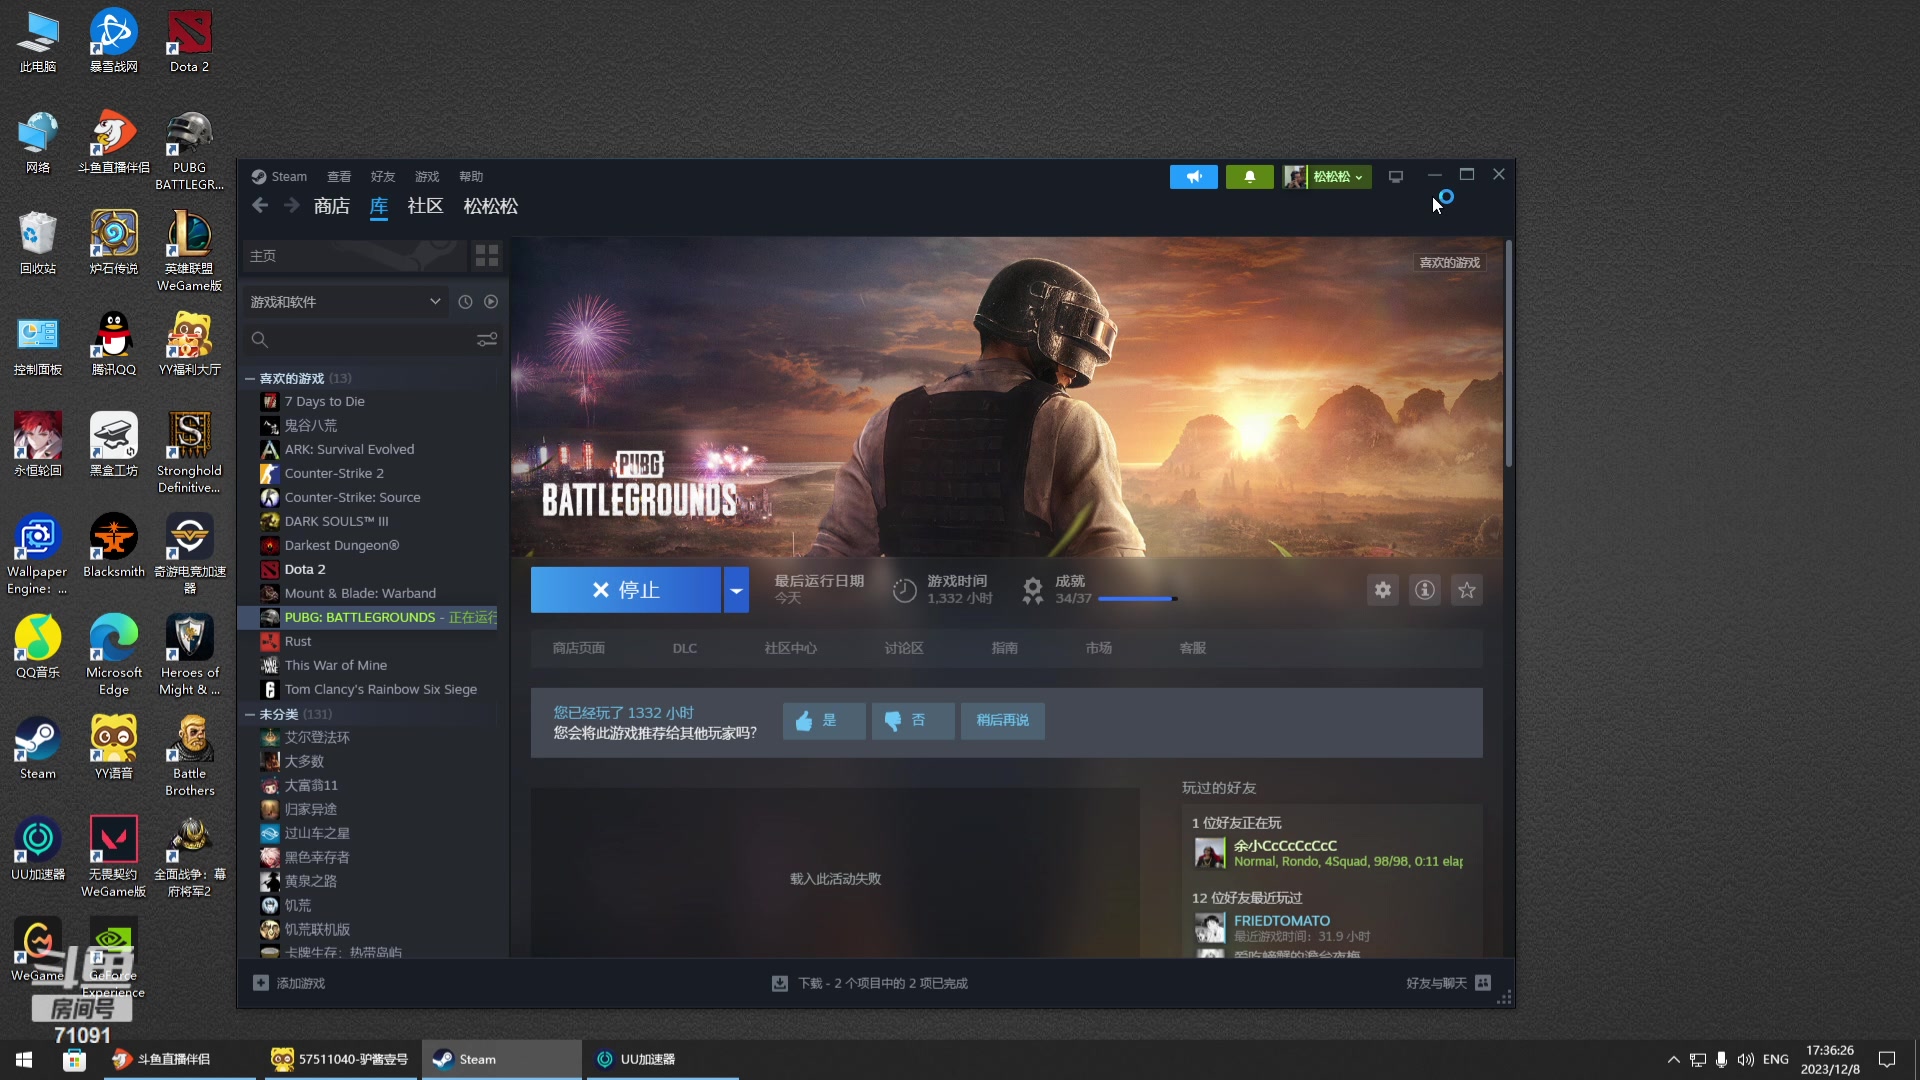This screenshot has width=1920, height=1080.
Task: Open the 讨论区 link
Action: pos(903,648)
